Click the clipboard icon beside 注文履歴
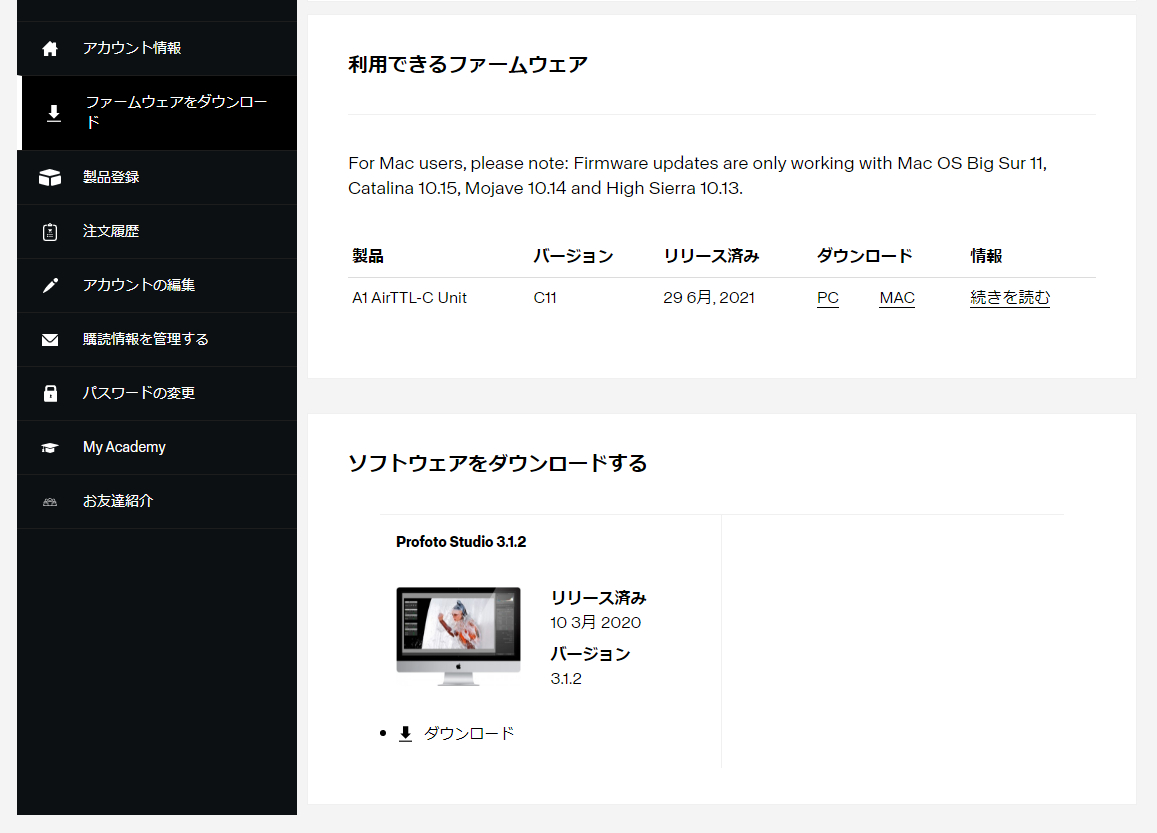1157x833 pixels. coord(49,232)
